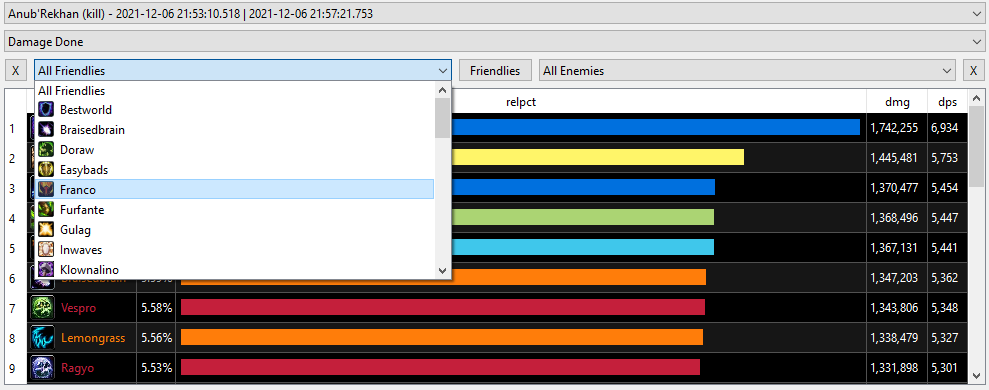The width and height of the screenshot is (989, 390).
Task: Click the Ragyo player name
Action: pos(78,369)
